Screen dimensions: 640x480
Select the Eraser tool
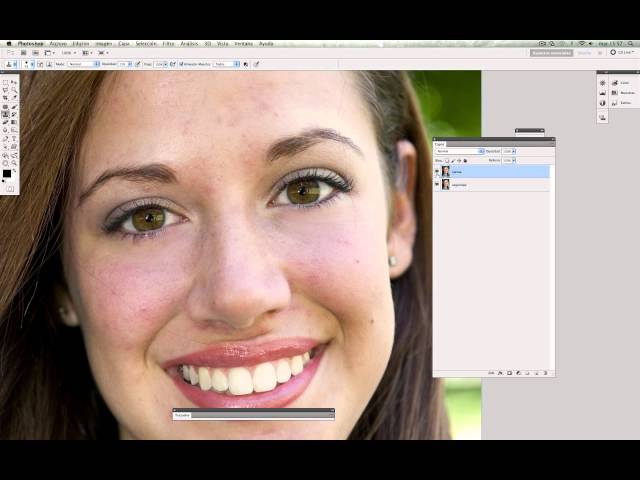tap(5, 122)
